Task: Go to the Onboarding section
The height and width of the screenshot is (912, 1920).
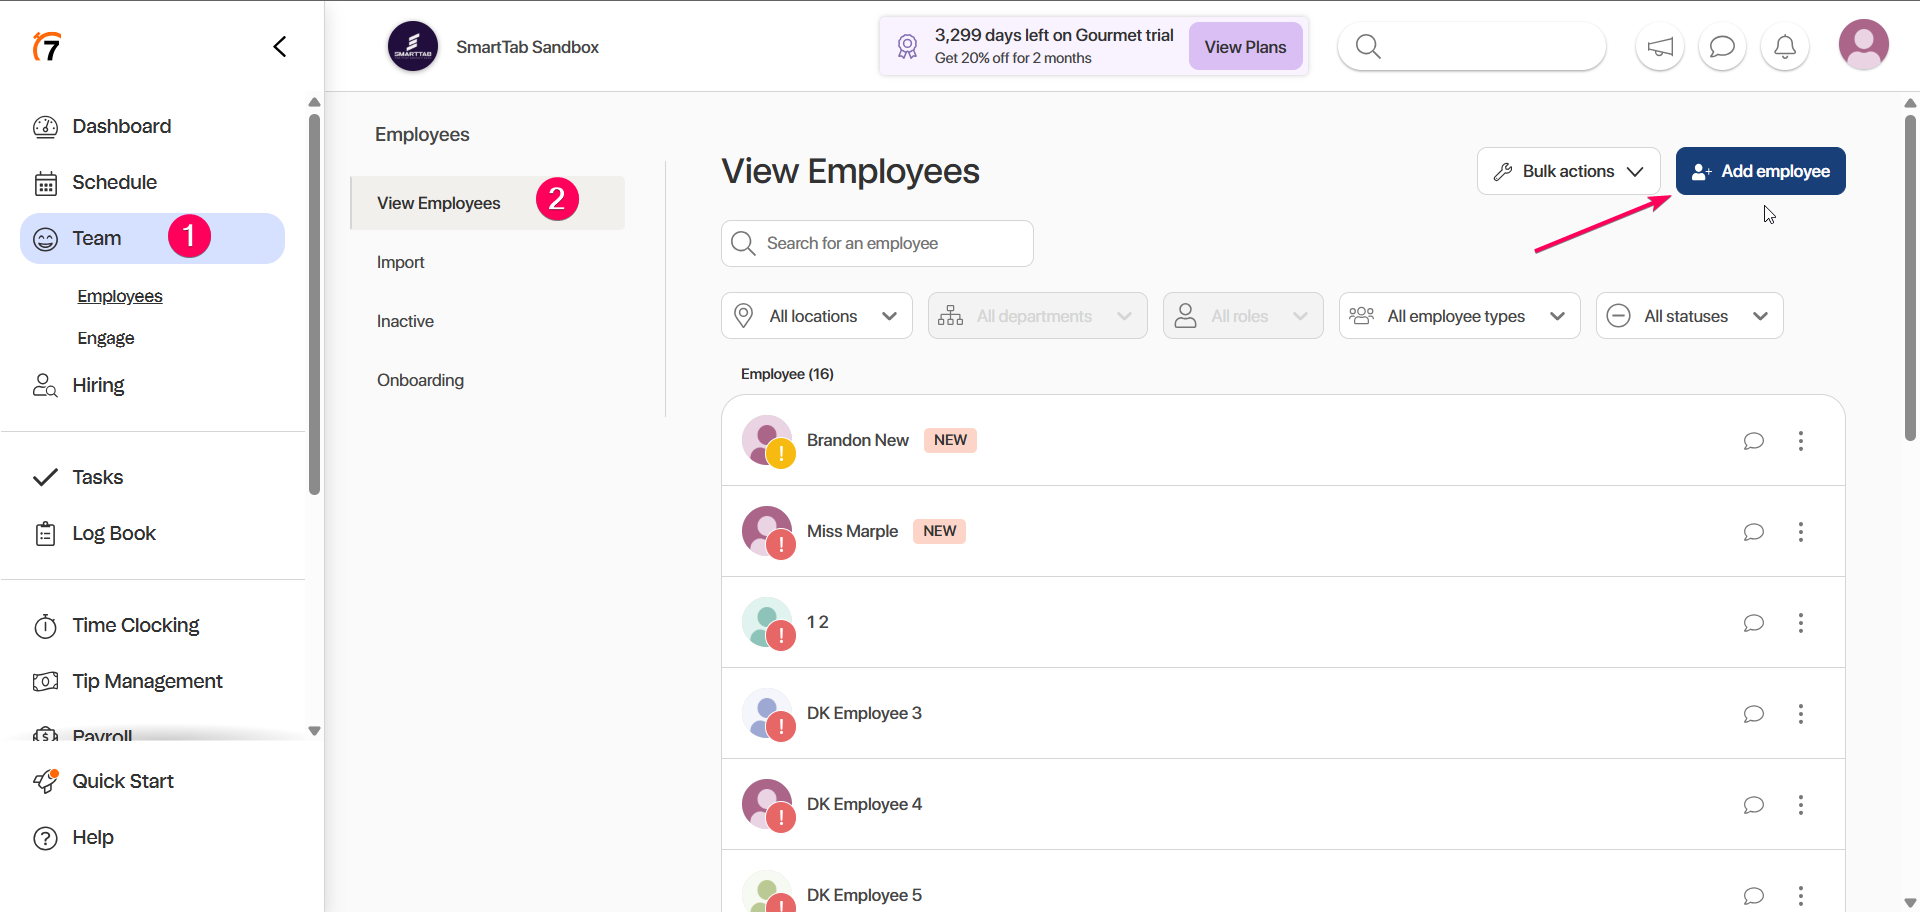Action: point(420,380)
